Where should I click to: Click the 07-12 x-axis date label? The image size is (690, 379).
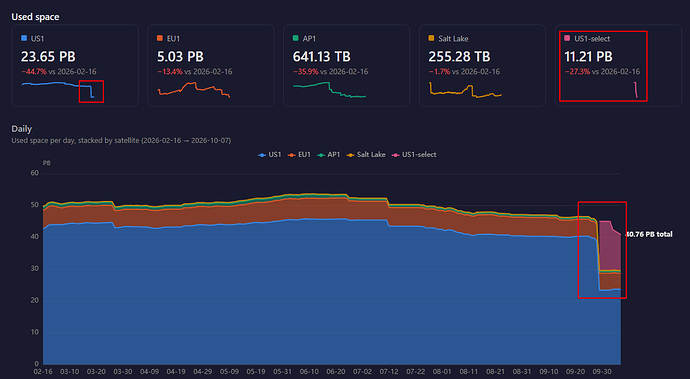(389, 372)
